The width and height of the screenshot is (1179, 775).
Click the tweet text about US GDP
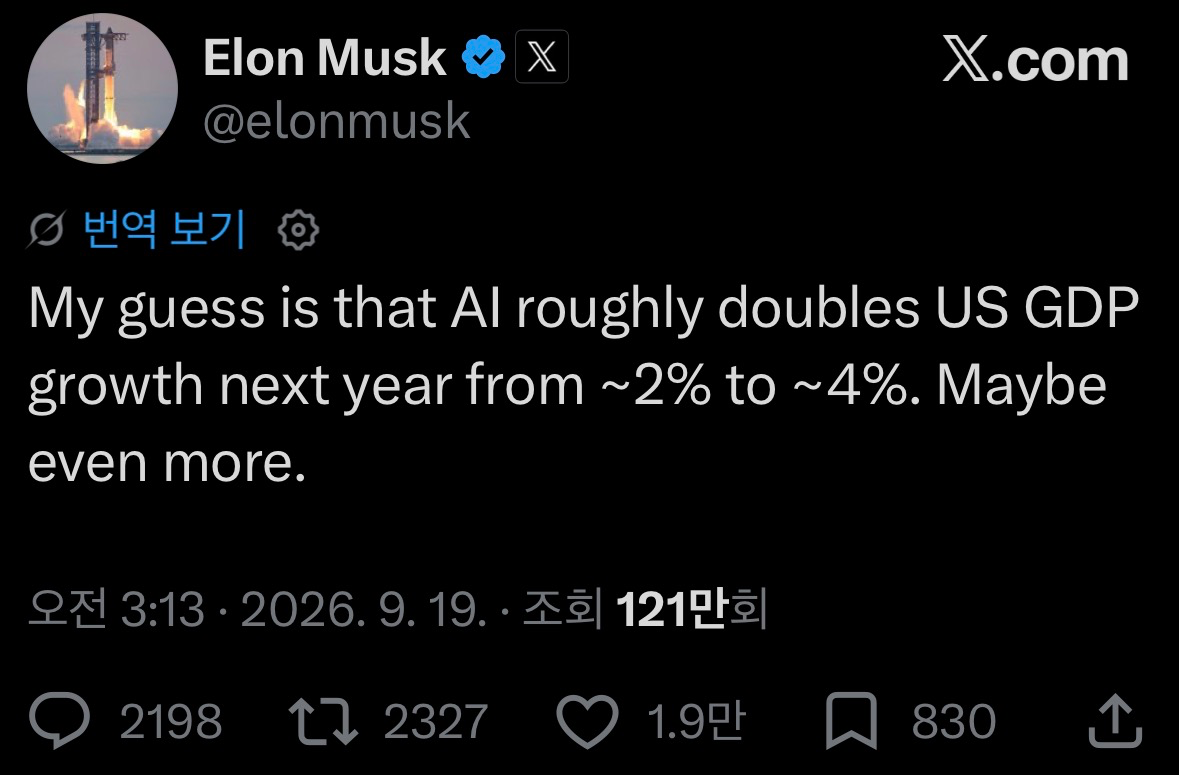point(583,385)
